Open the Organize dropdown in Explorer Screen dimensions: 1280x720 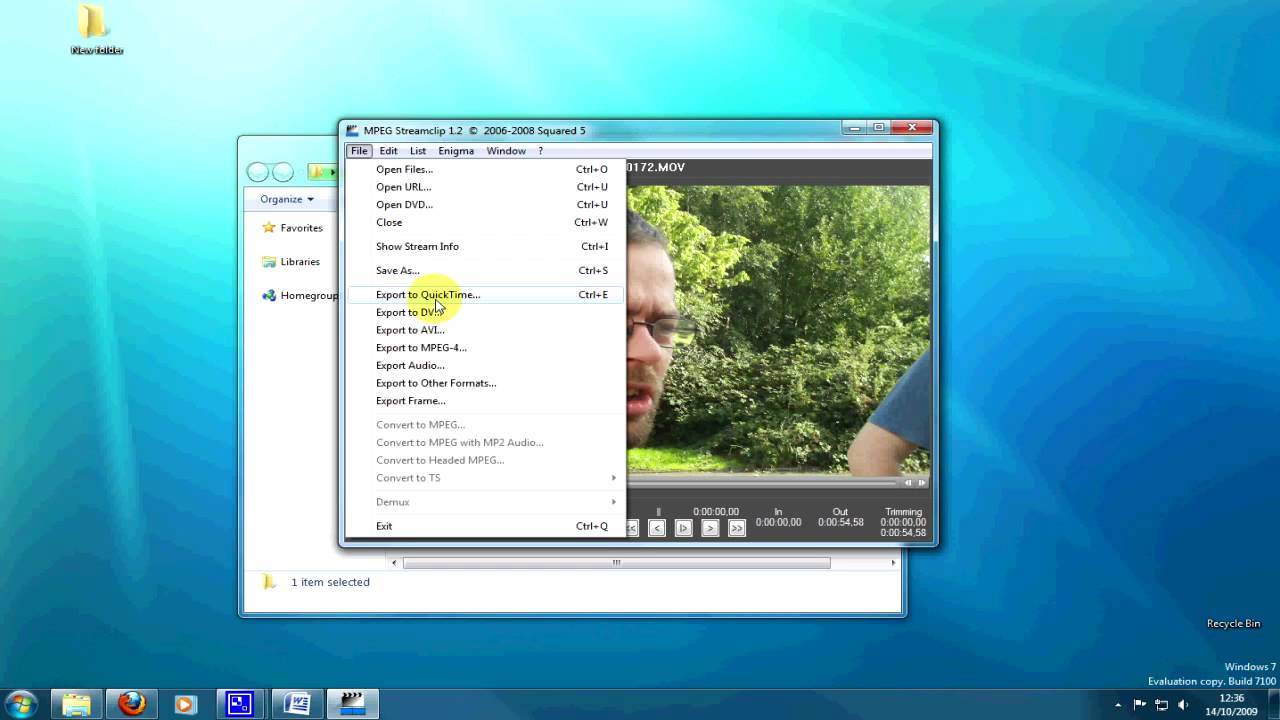[x=286, y=199]
